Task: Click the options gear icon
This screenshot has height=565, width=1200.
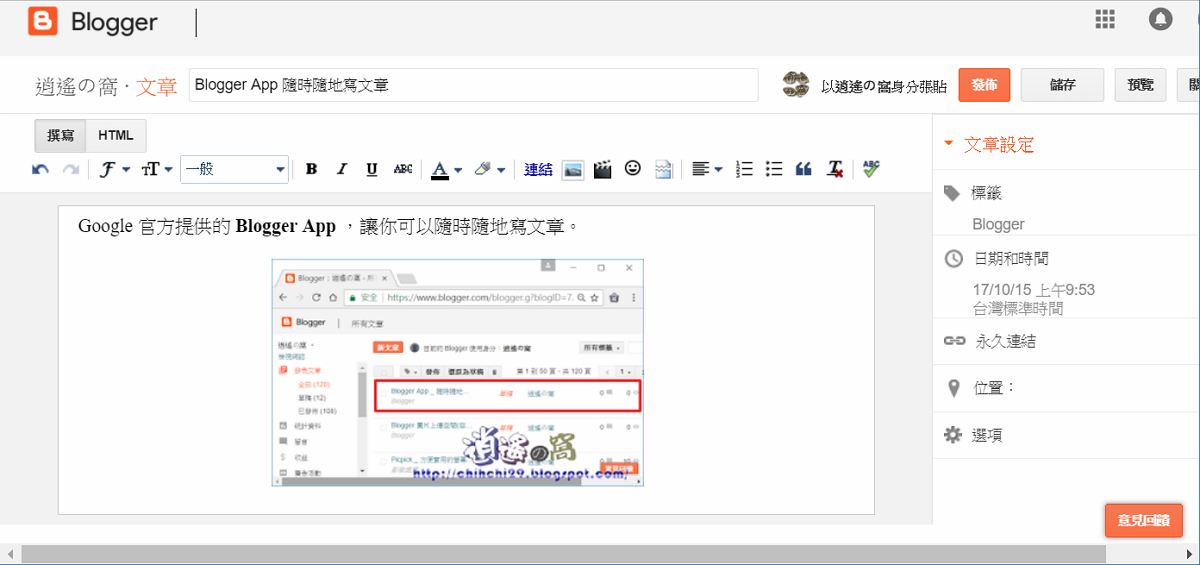Action: (x=954, y=435)
